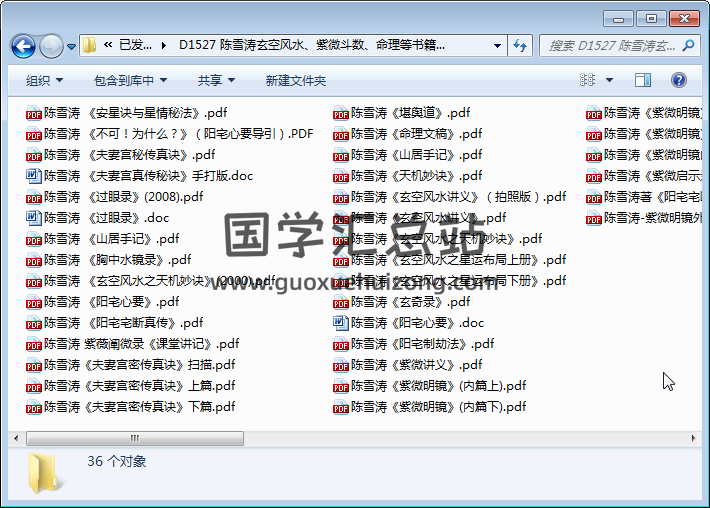Select Word icon of 《阳宅心要》.doc
Screen dimensions: 710x508
point(341,323)
